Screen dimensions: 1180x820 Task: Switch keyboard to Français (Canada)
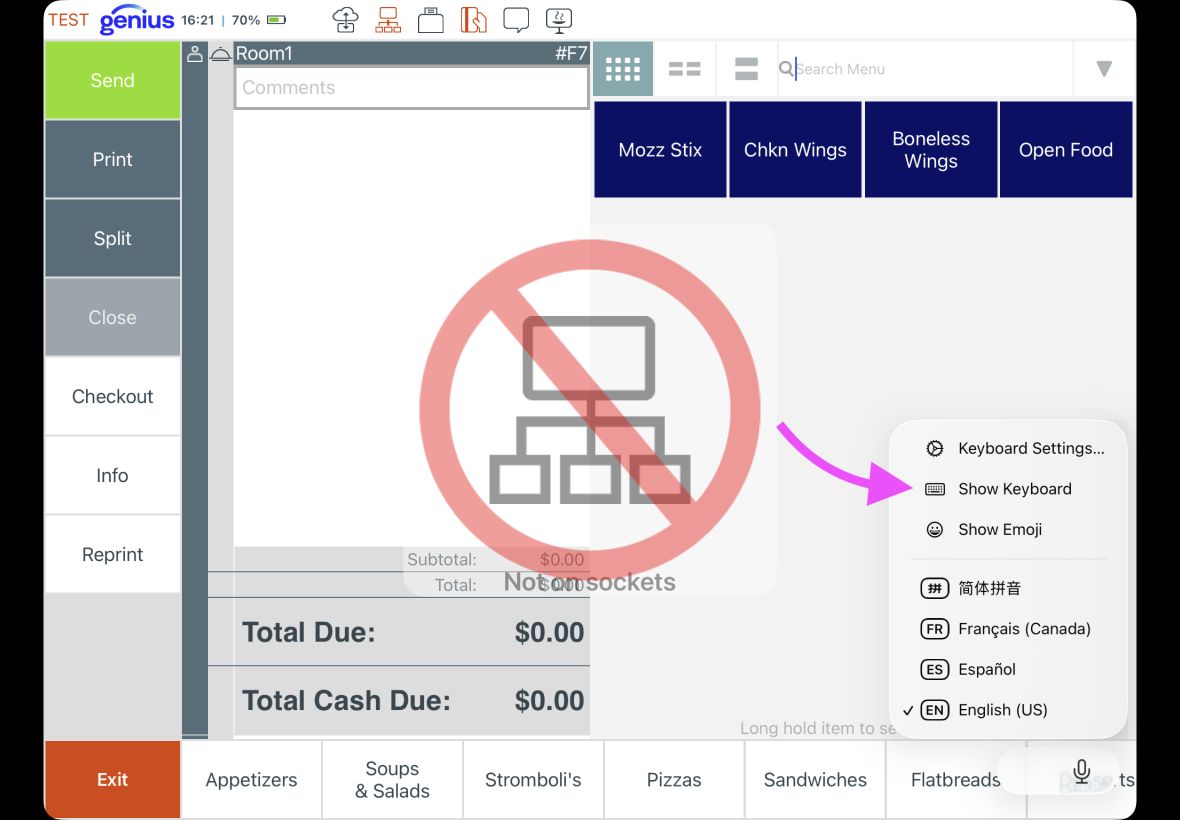1008,629
